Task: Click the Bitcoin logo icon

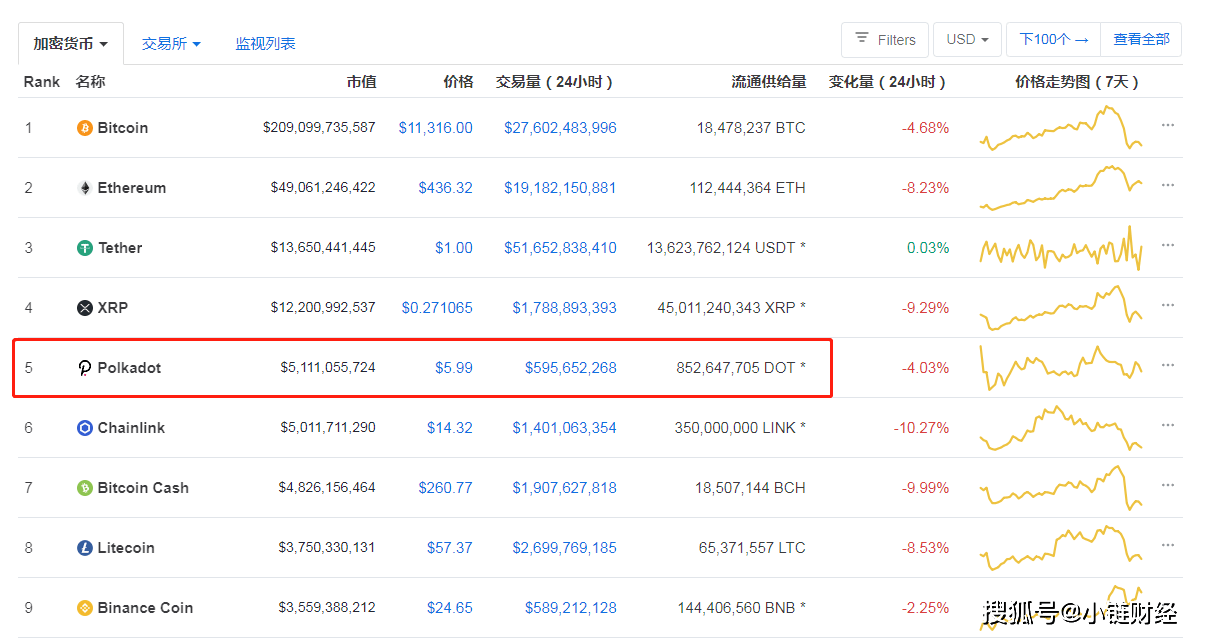Action: (x=85, y=128)
